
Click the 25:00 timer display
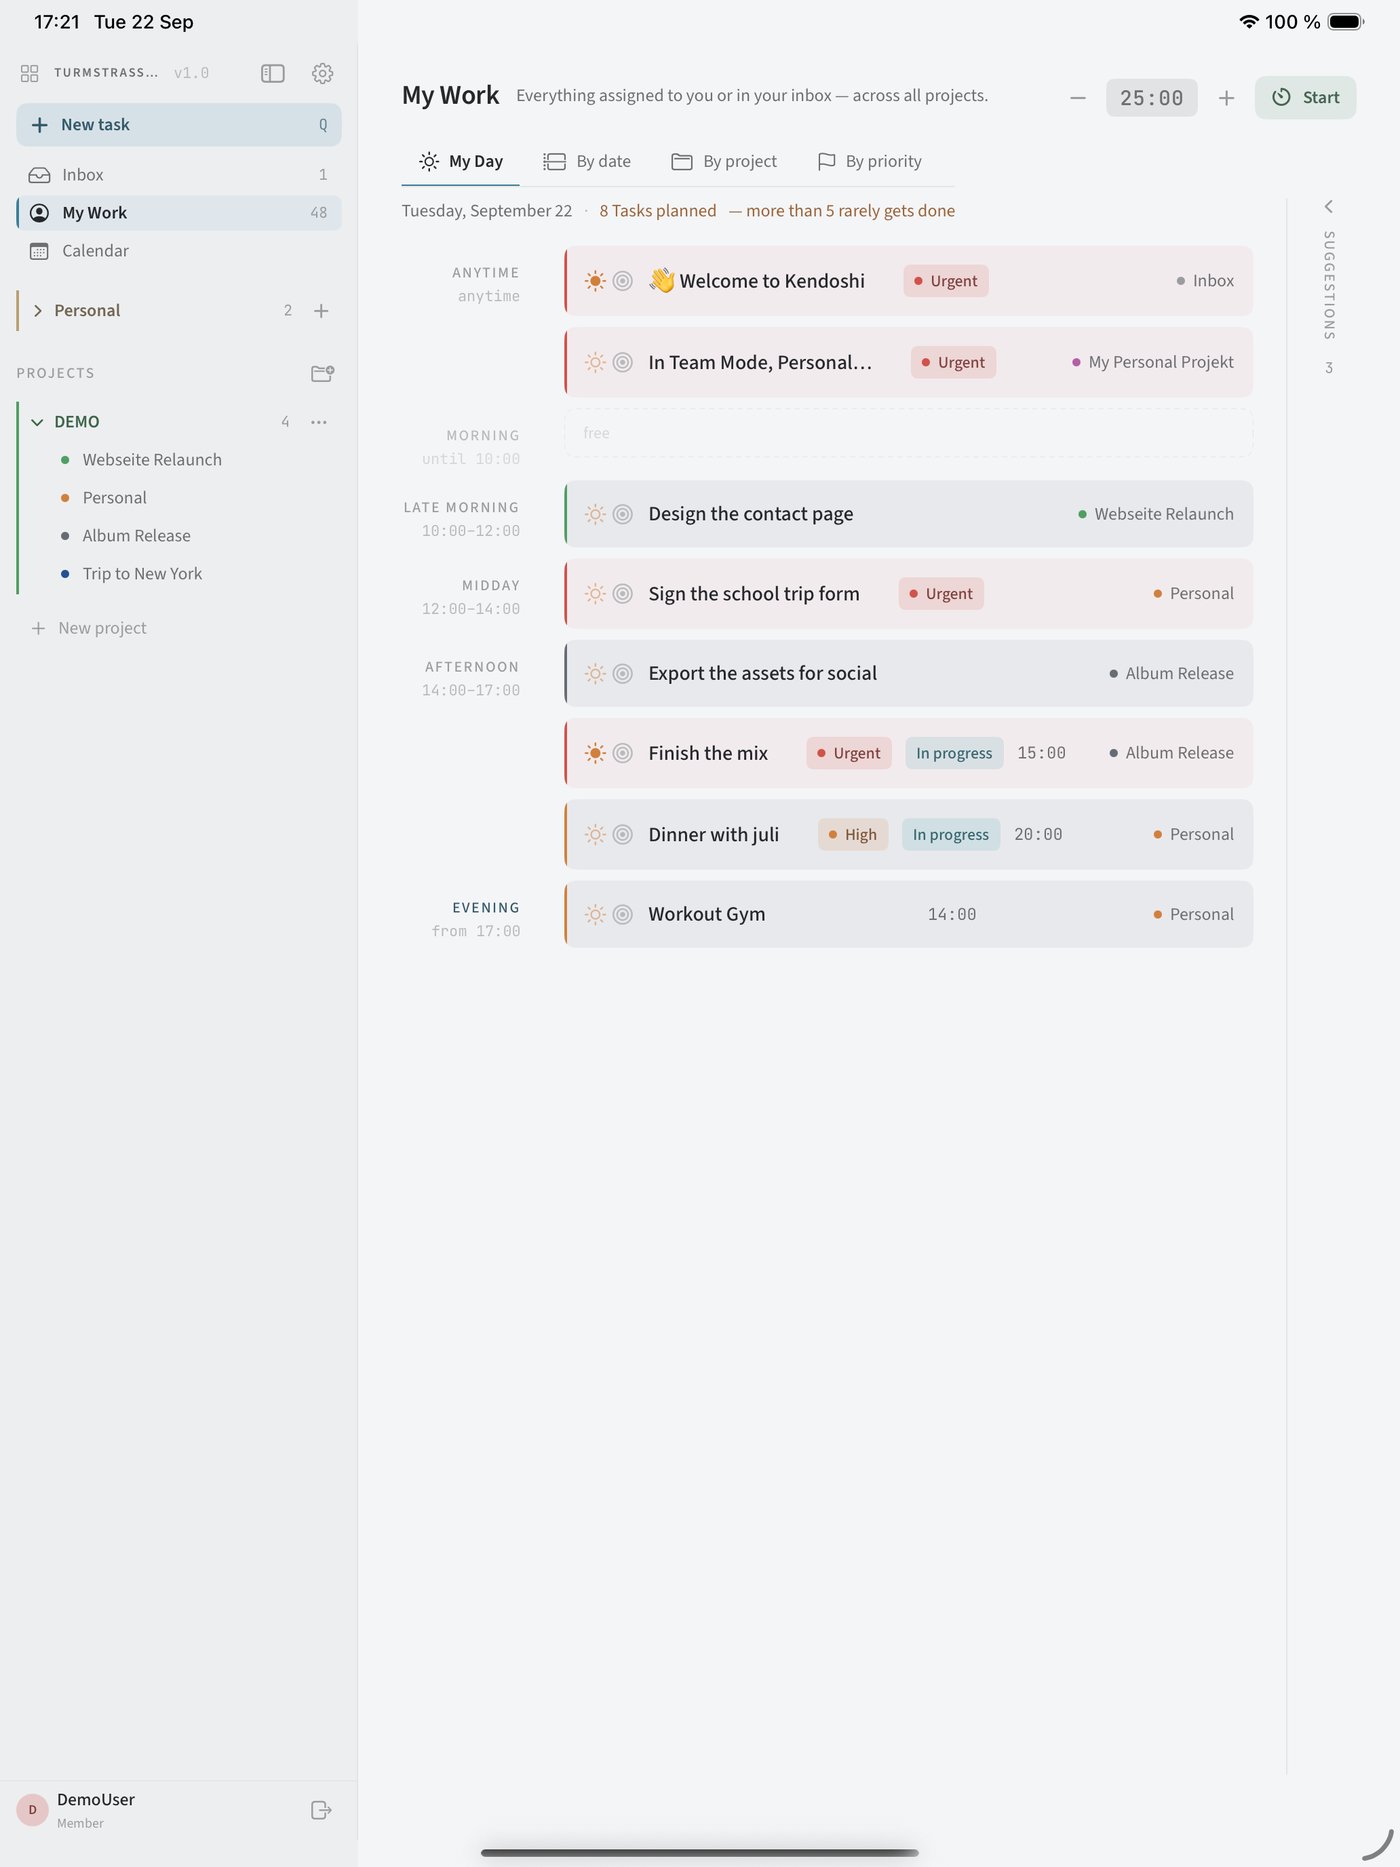click(1151, 98)
